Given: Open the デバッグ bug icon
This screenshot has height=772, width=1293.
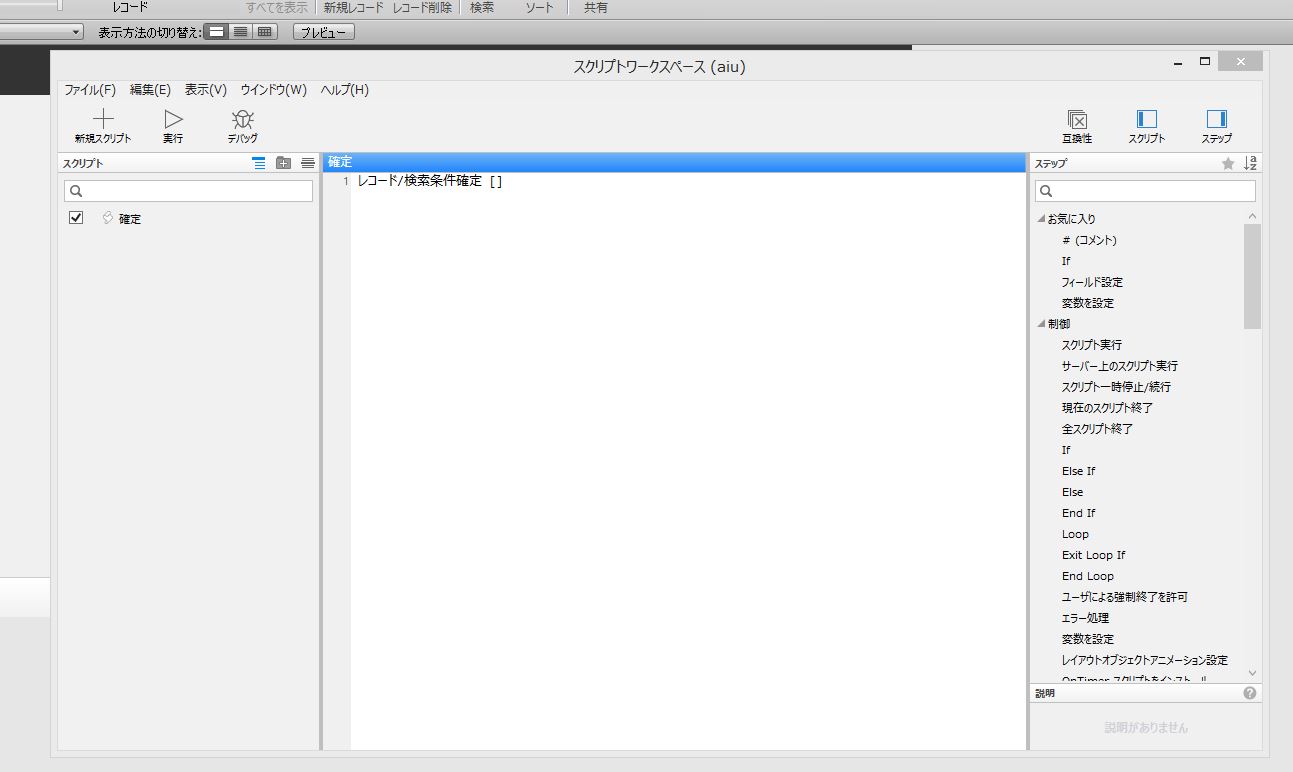Looking at the screenshot, I should [242, 119].
